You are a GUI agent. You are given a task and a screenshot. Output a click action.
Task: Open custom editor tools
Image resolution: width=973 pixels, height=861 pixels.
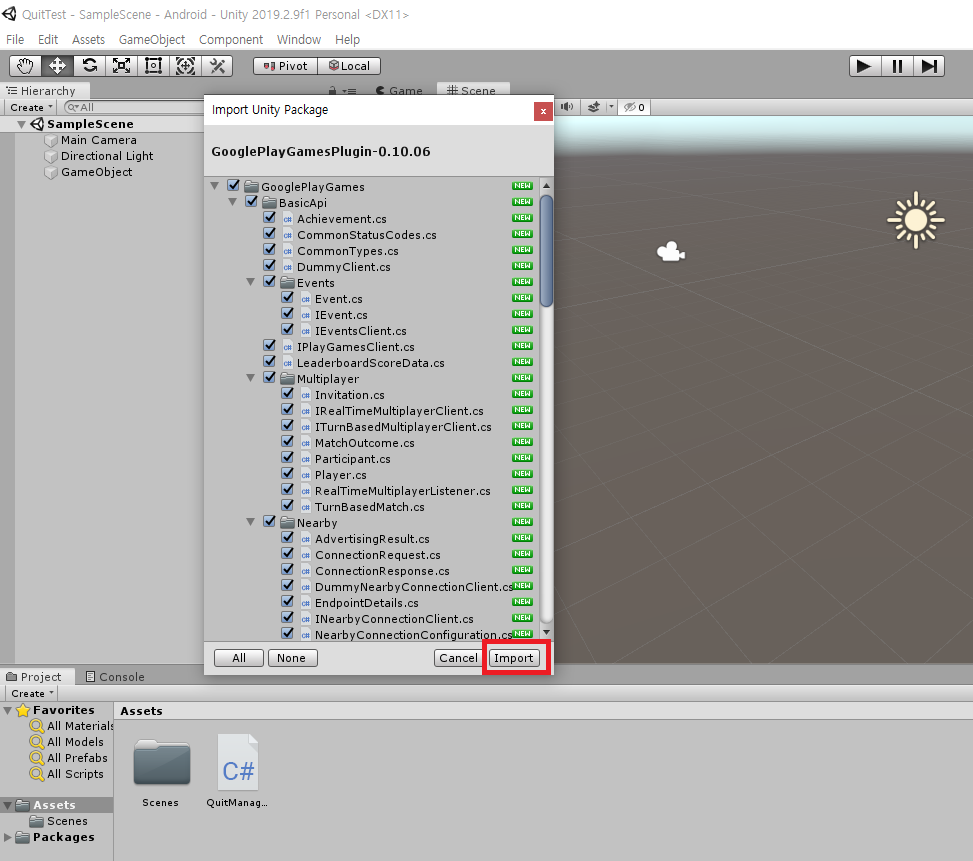[x=217, y=66]
